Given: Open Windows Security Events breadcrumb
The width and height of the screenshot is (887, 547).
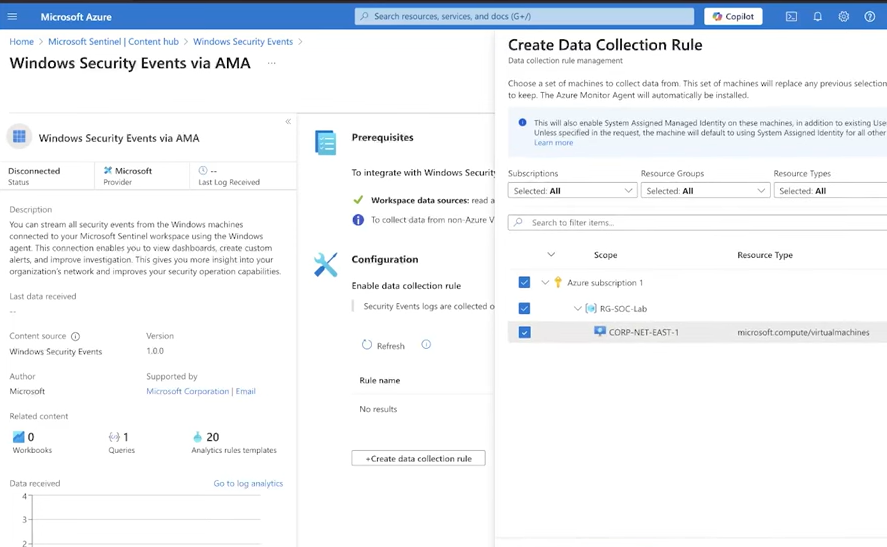Looking at the screenshot, I should click(x=243, y=42).
